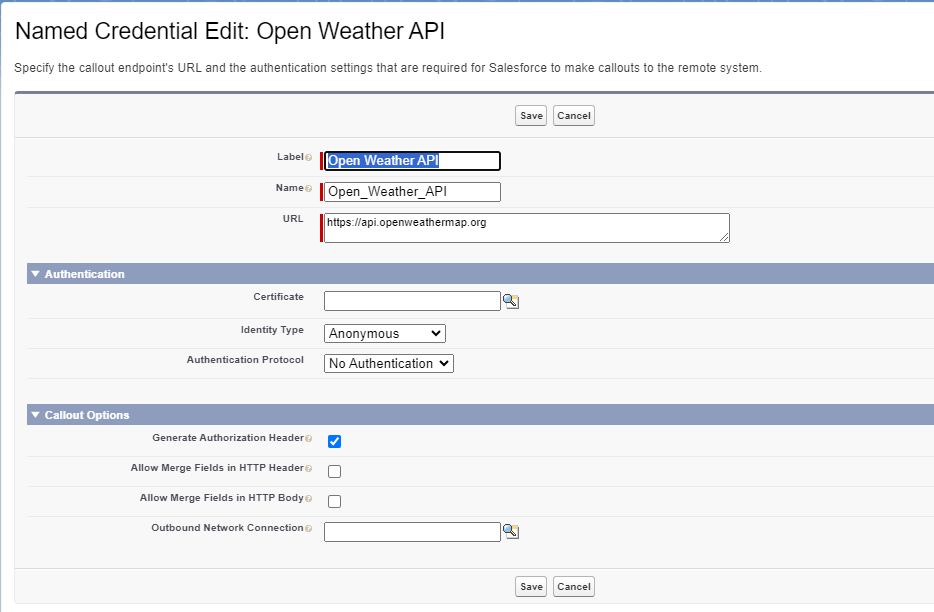The height and width of the screenshot is (612, 934).
Task: Enable Allow Merge Fields in HTTP Header
Action: pyautogui.click(x=334, y=471)
